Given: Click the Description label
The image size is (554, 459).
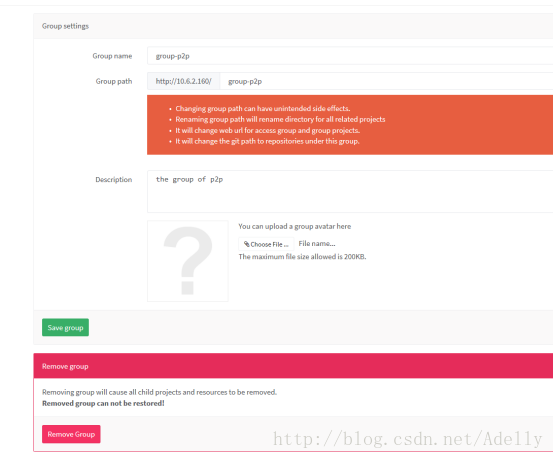Looking at the screenshot, I should click(x=114, y=180).
